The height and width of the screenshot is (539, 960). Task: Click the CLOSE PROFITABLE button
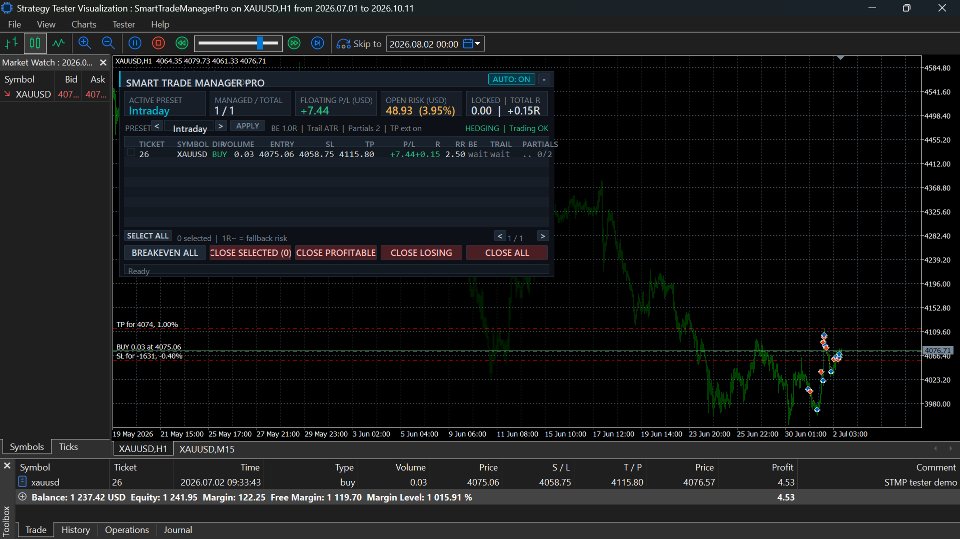coord(336,252)
